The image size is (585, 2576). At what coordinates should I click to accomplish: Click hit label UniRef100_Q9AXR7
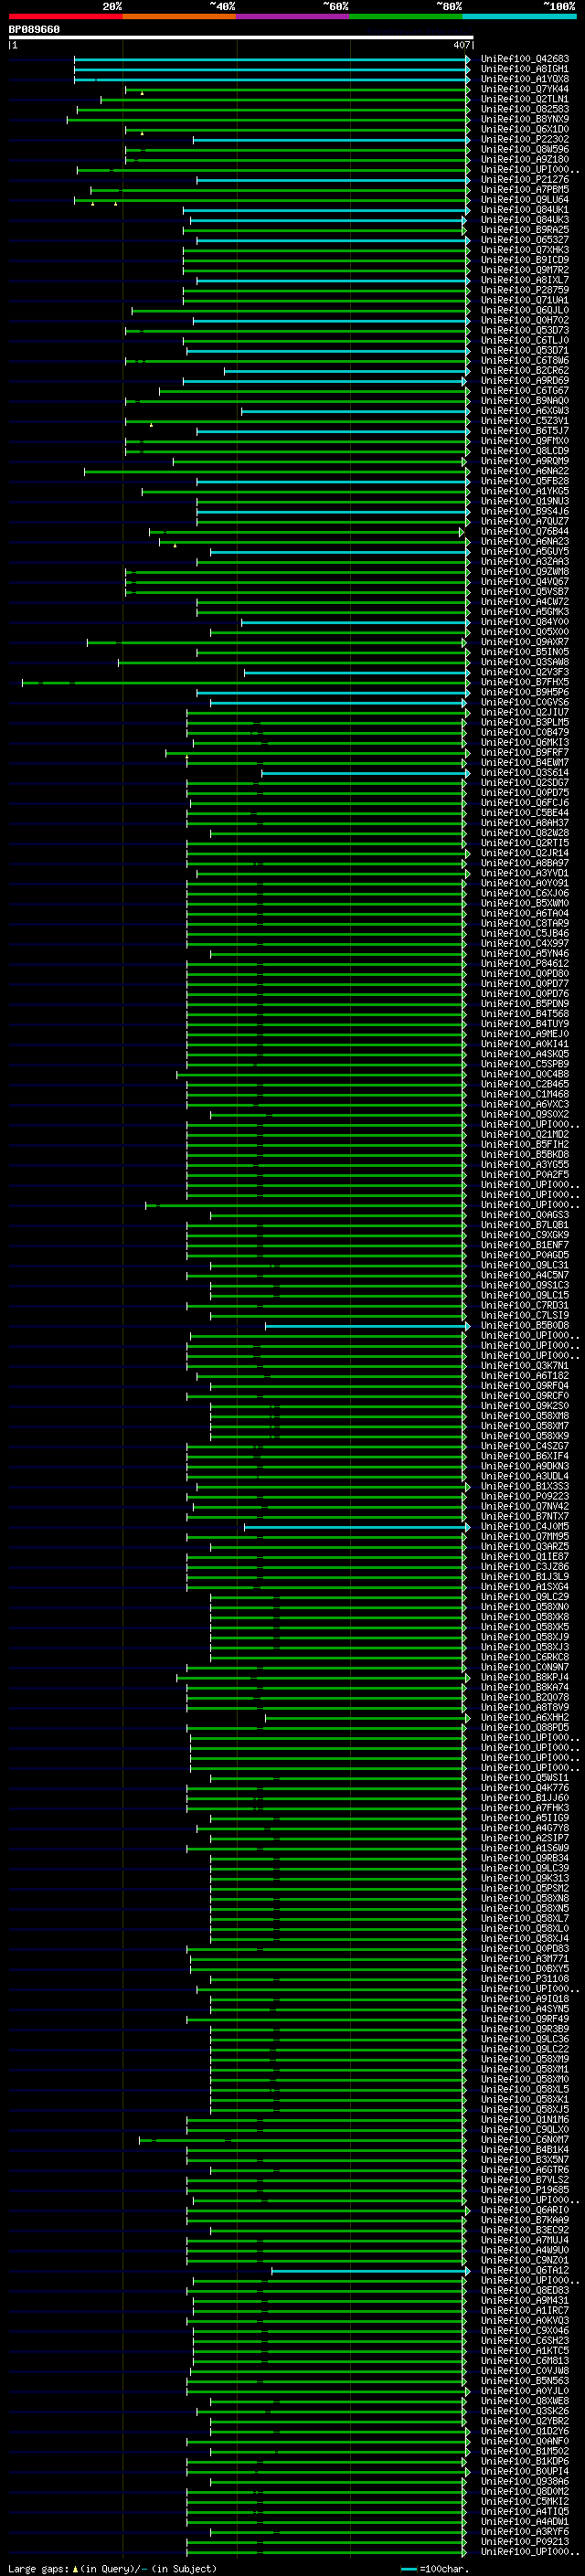[x=525, y=642]
